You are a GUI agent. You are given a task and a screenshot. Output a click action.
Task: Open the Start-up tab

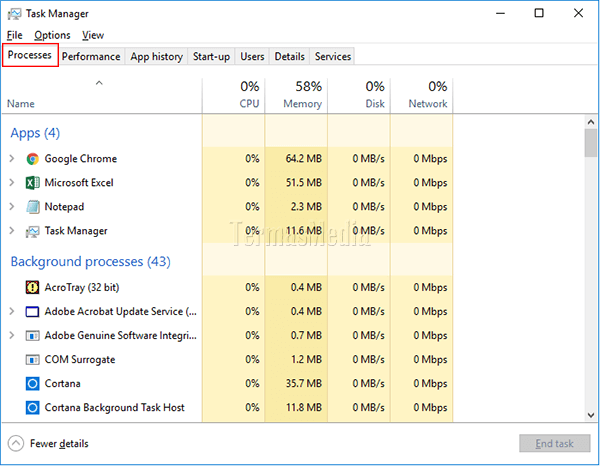pyautogui.click(x=211, y=57)
